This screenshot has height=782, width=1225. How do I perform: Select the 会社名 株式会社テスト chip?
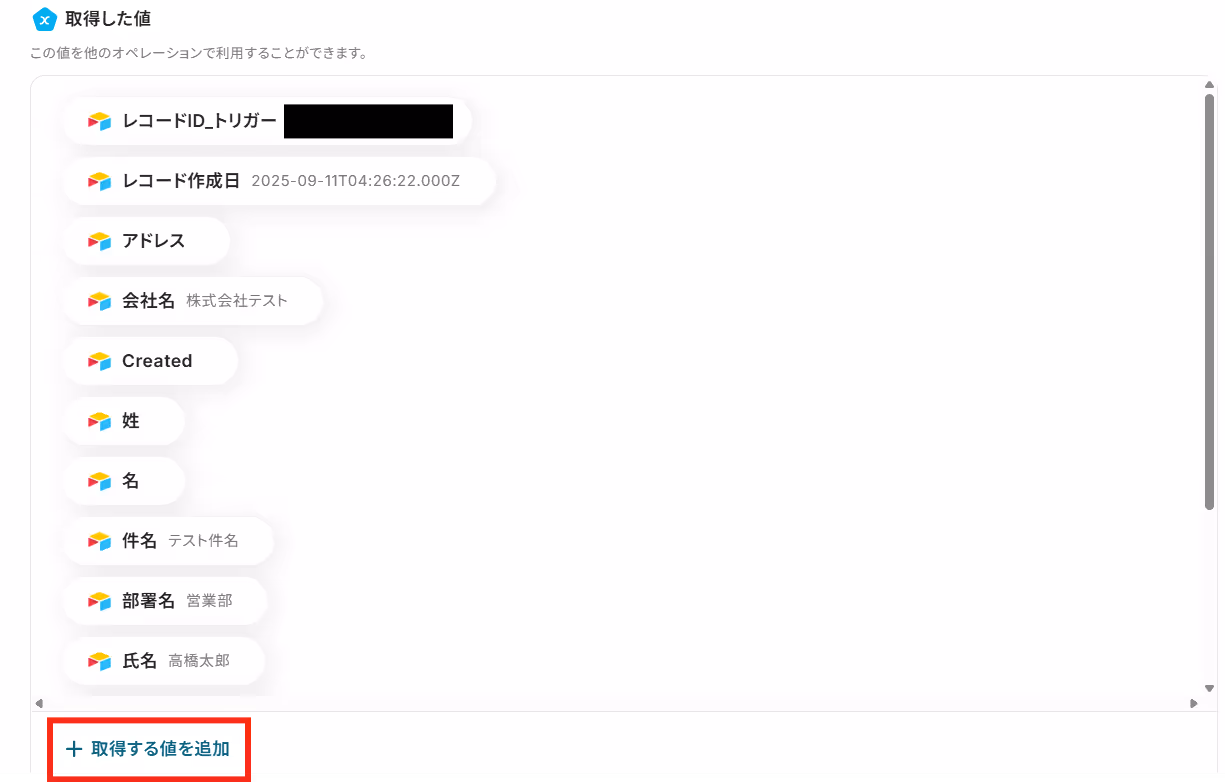click(x=193, y=301)
